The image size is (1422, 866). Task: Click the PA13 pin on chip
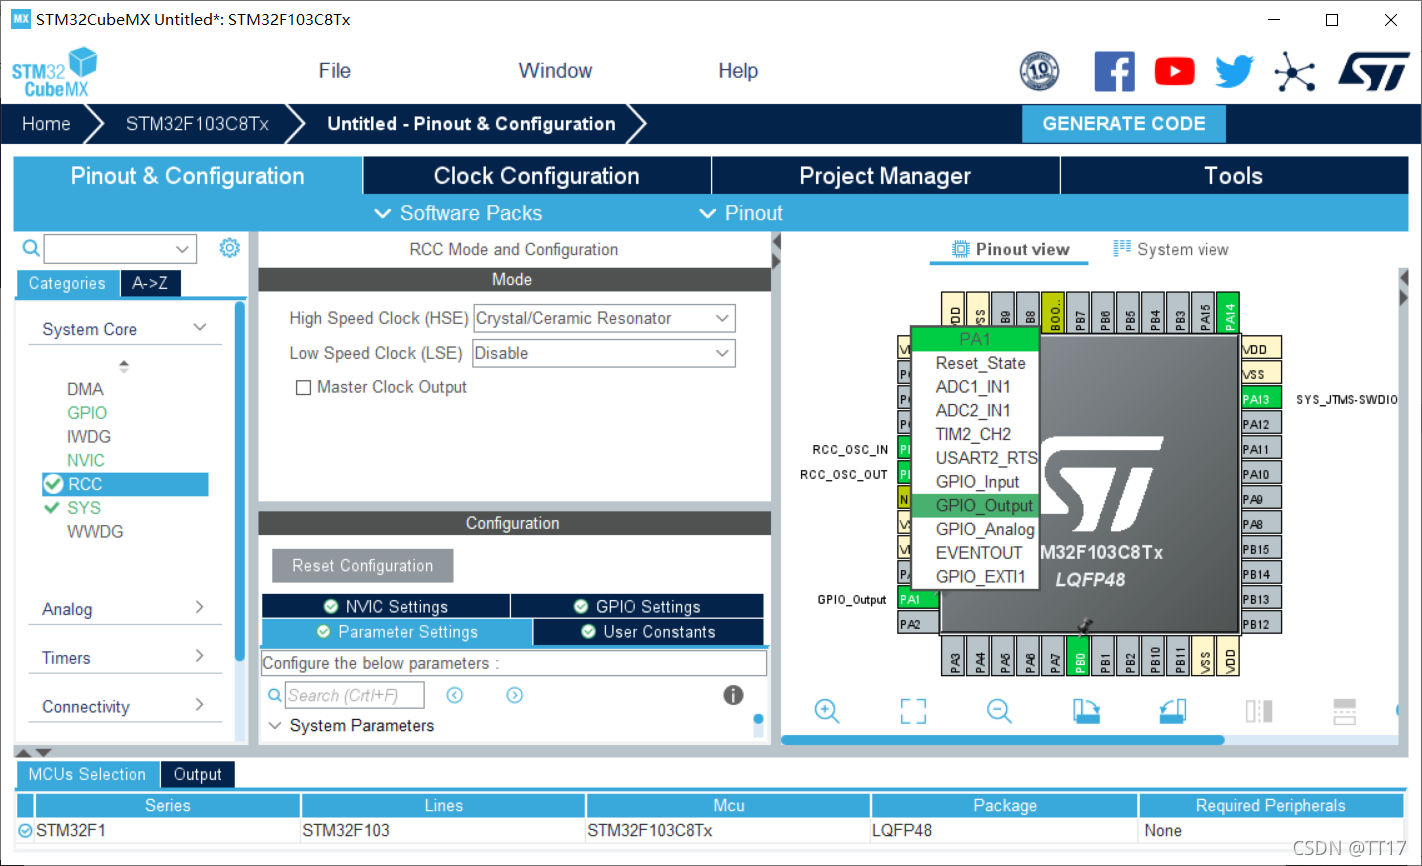(1260, 399)
